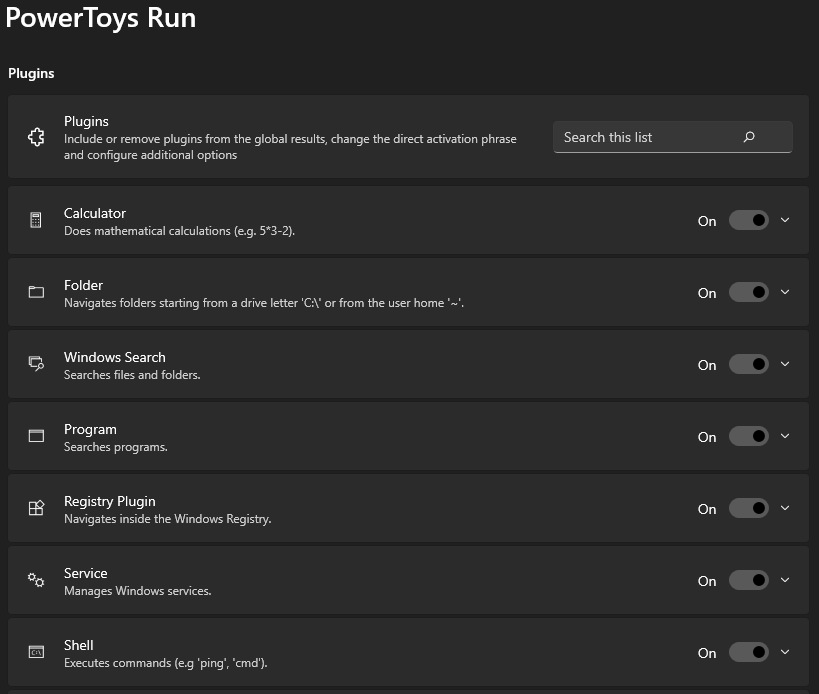Disable the Shell plugin toggle
This screenshot has height=694, width=819.
(748, 652)
